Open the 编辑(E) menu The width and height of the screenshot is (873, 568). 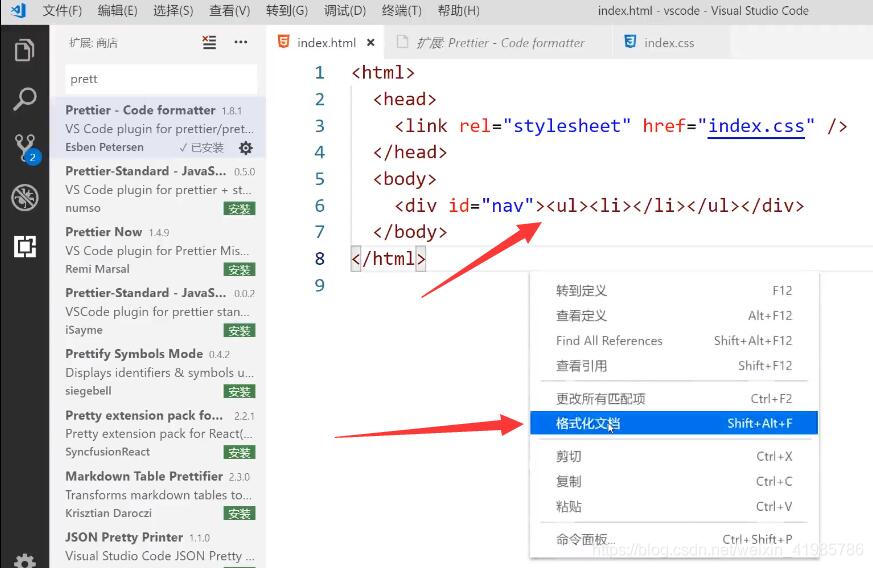[x=117, y=11]
